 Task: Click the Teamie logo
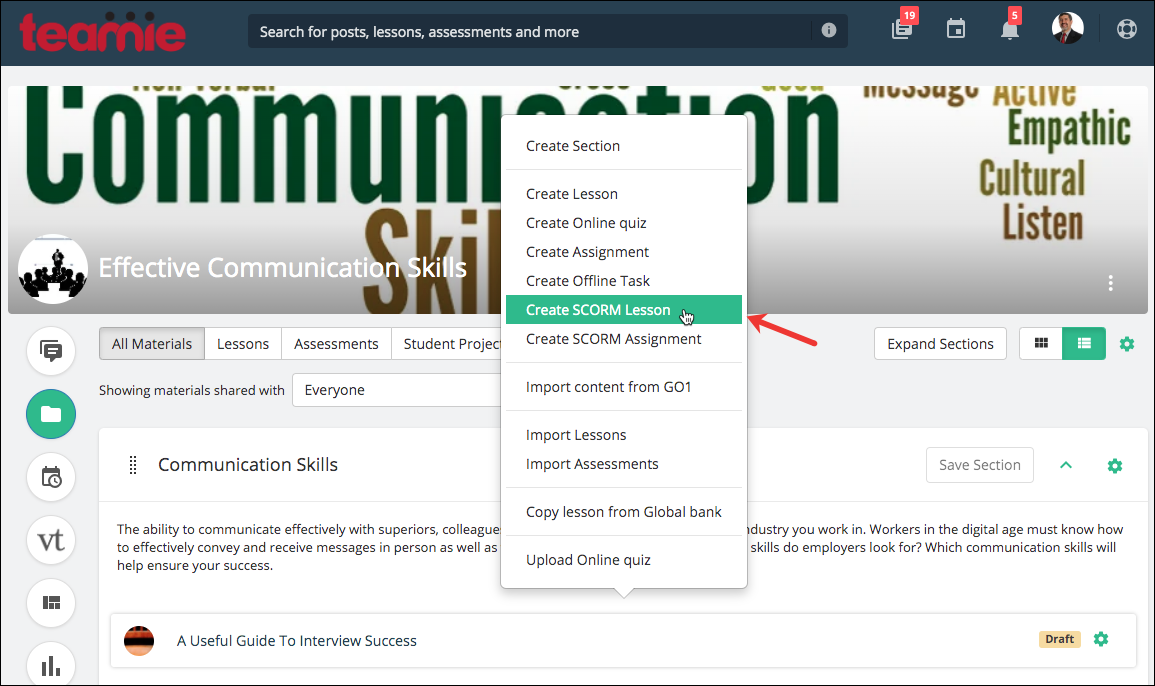coord(102,32)
